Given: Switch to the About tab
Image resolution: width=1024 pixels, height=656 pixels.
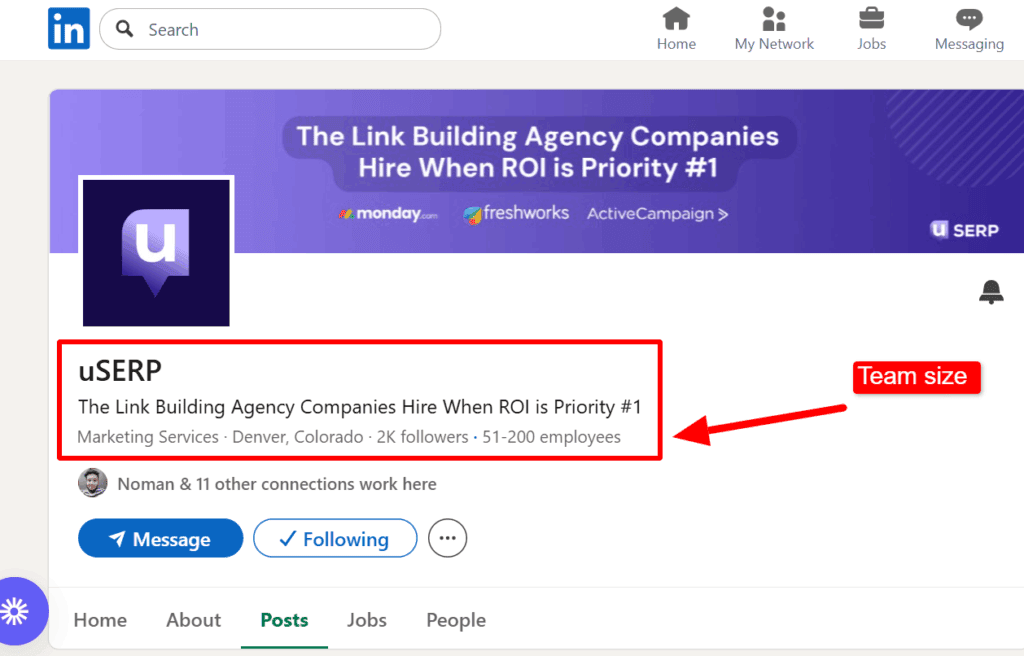Looking at the screenshot, I should click(193, 620).
